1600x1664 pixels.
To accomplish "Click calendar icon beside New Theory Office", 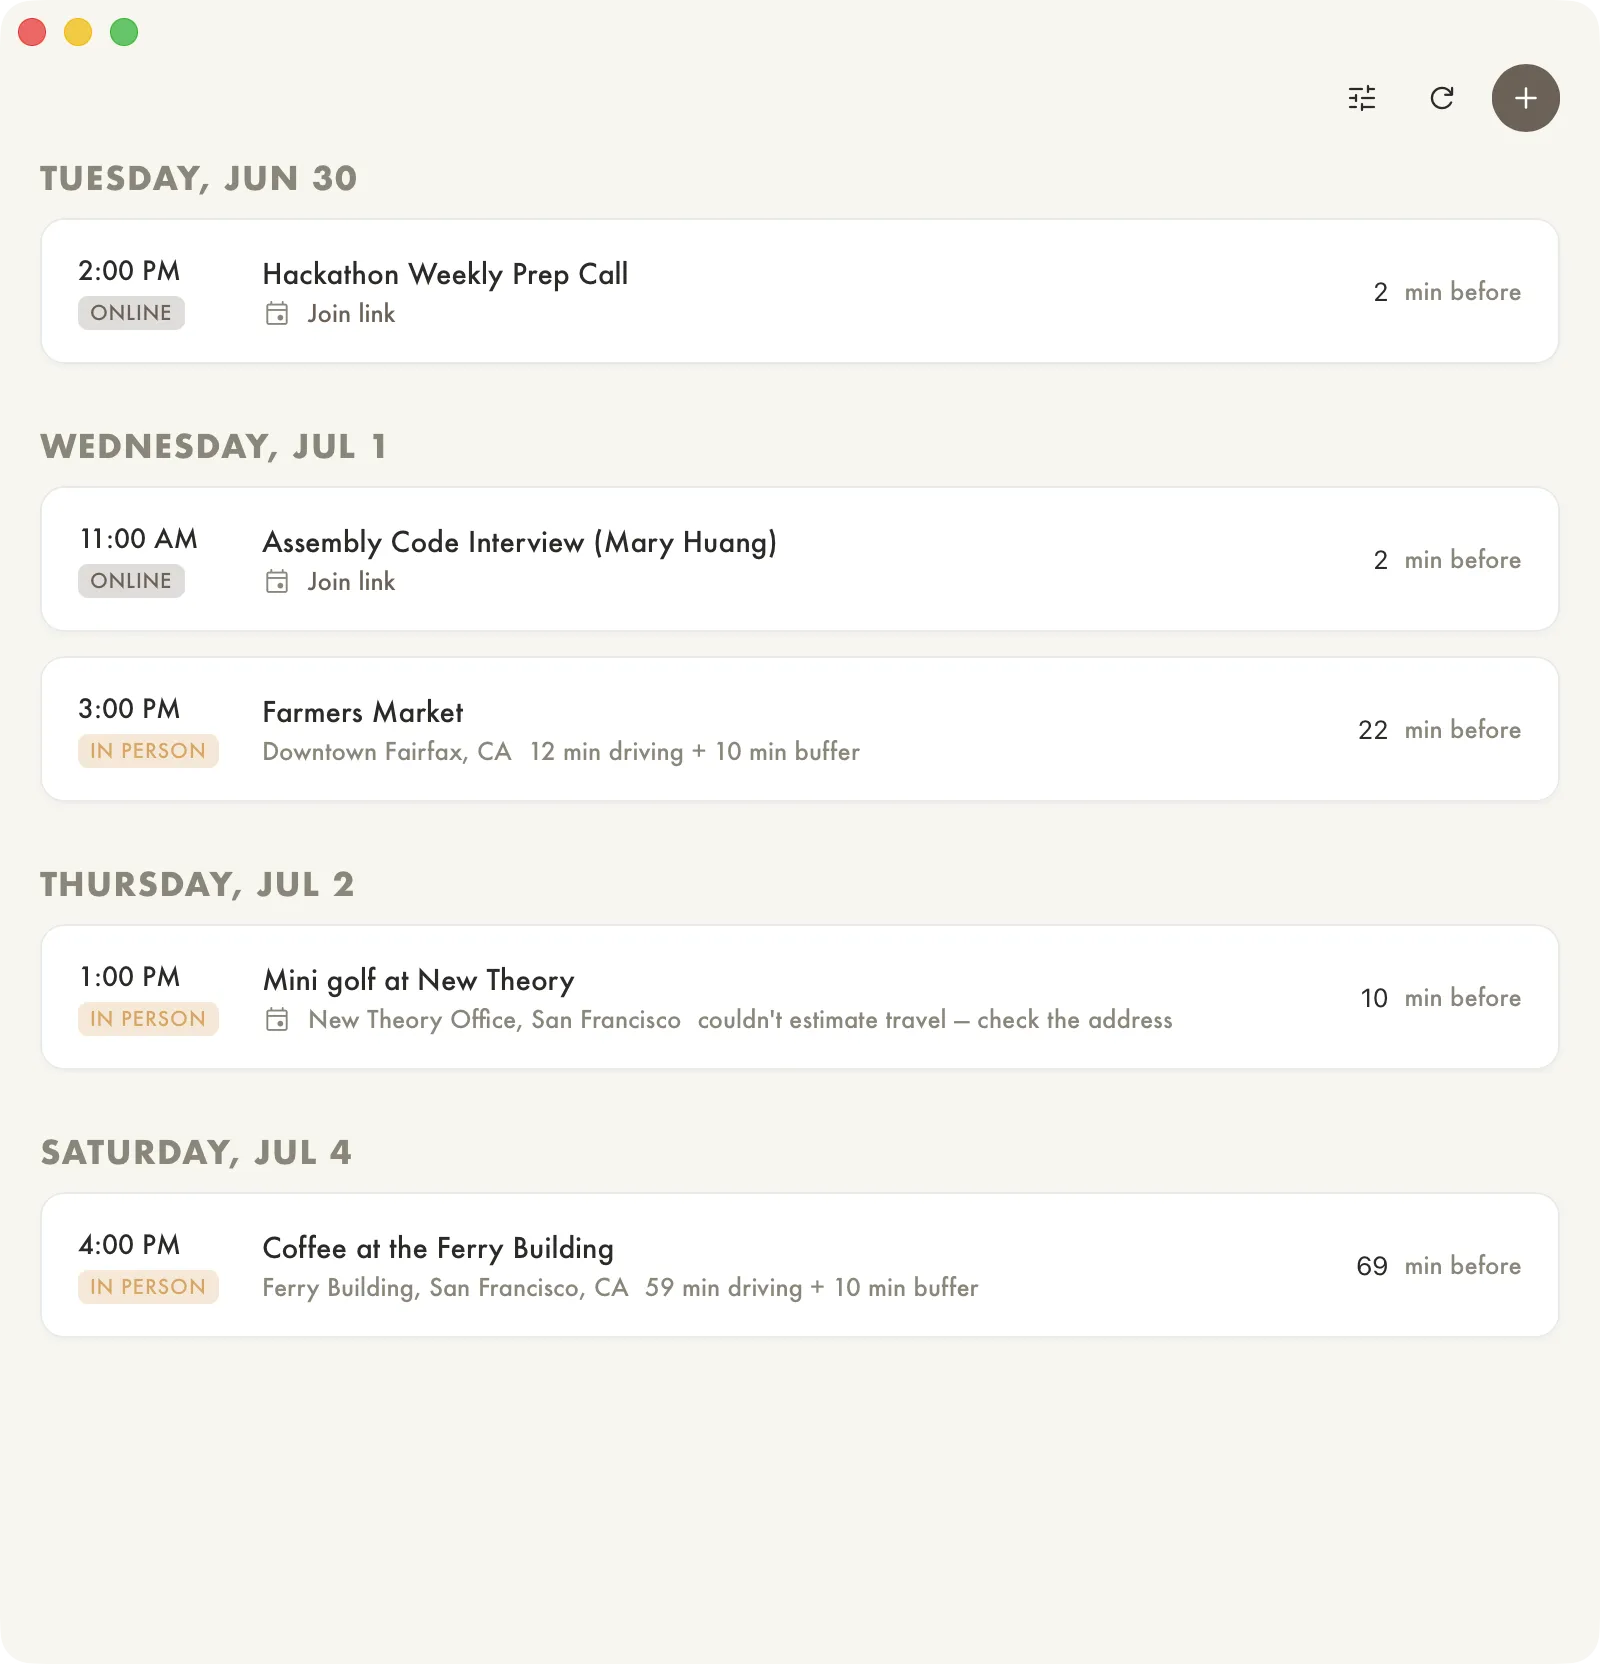I will click(277, 1020).
